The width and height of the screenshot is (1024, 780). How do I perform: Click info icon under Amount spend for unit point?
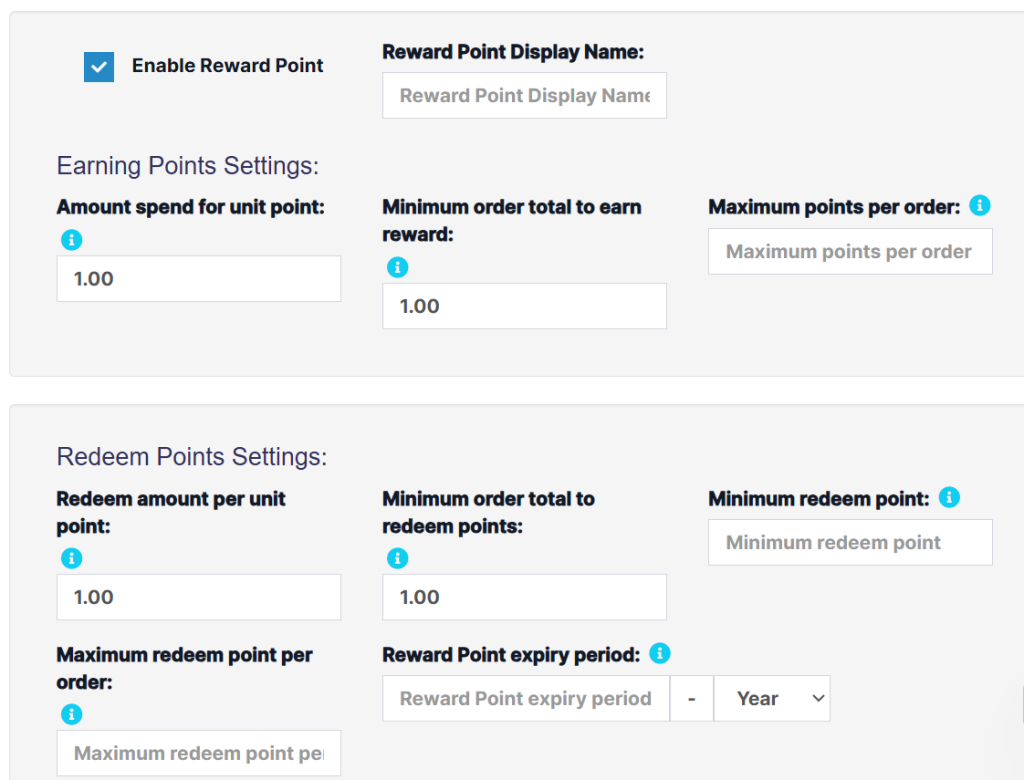(x=71, y=240)
